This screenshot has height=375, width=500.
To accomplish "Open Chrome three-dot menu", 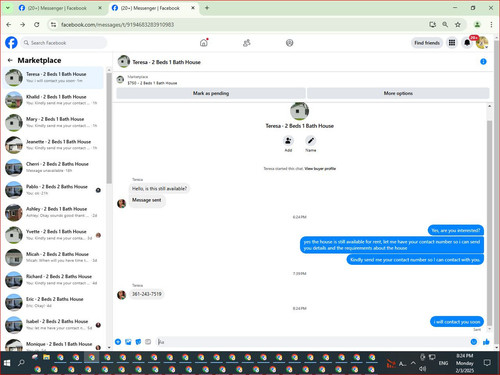I will point(491,24).
